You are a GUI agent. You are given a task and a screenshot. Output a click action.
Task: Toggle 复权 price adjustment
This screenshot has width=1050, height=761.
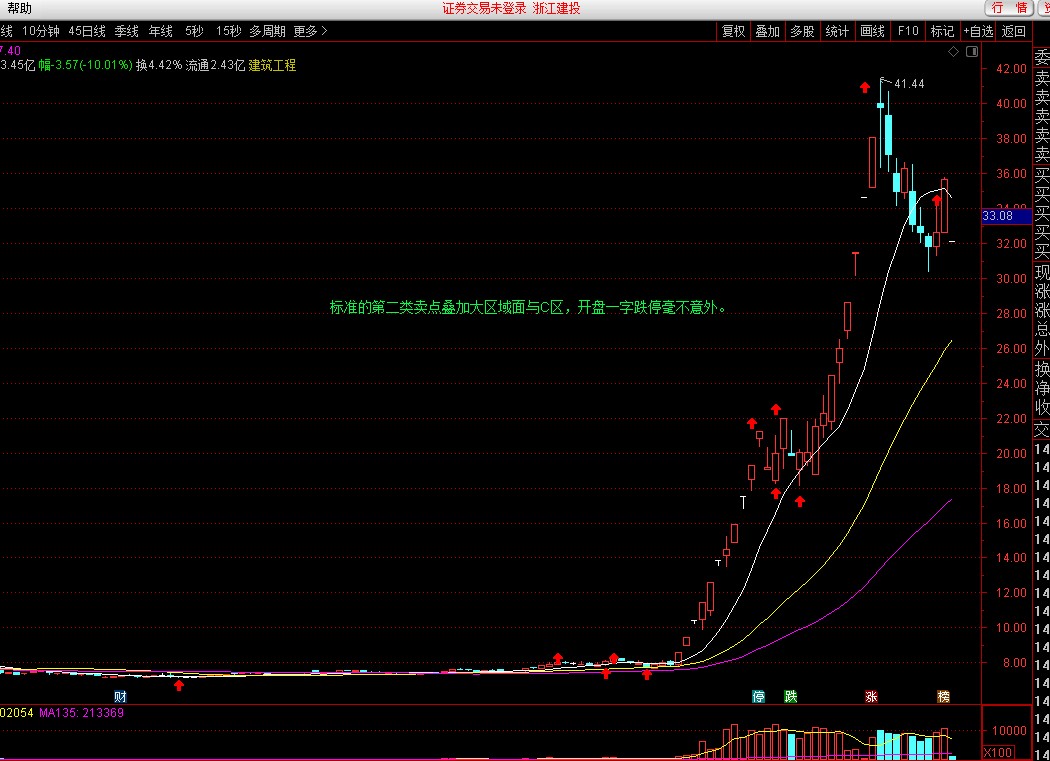click(733, 31)
